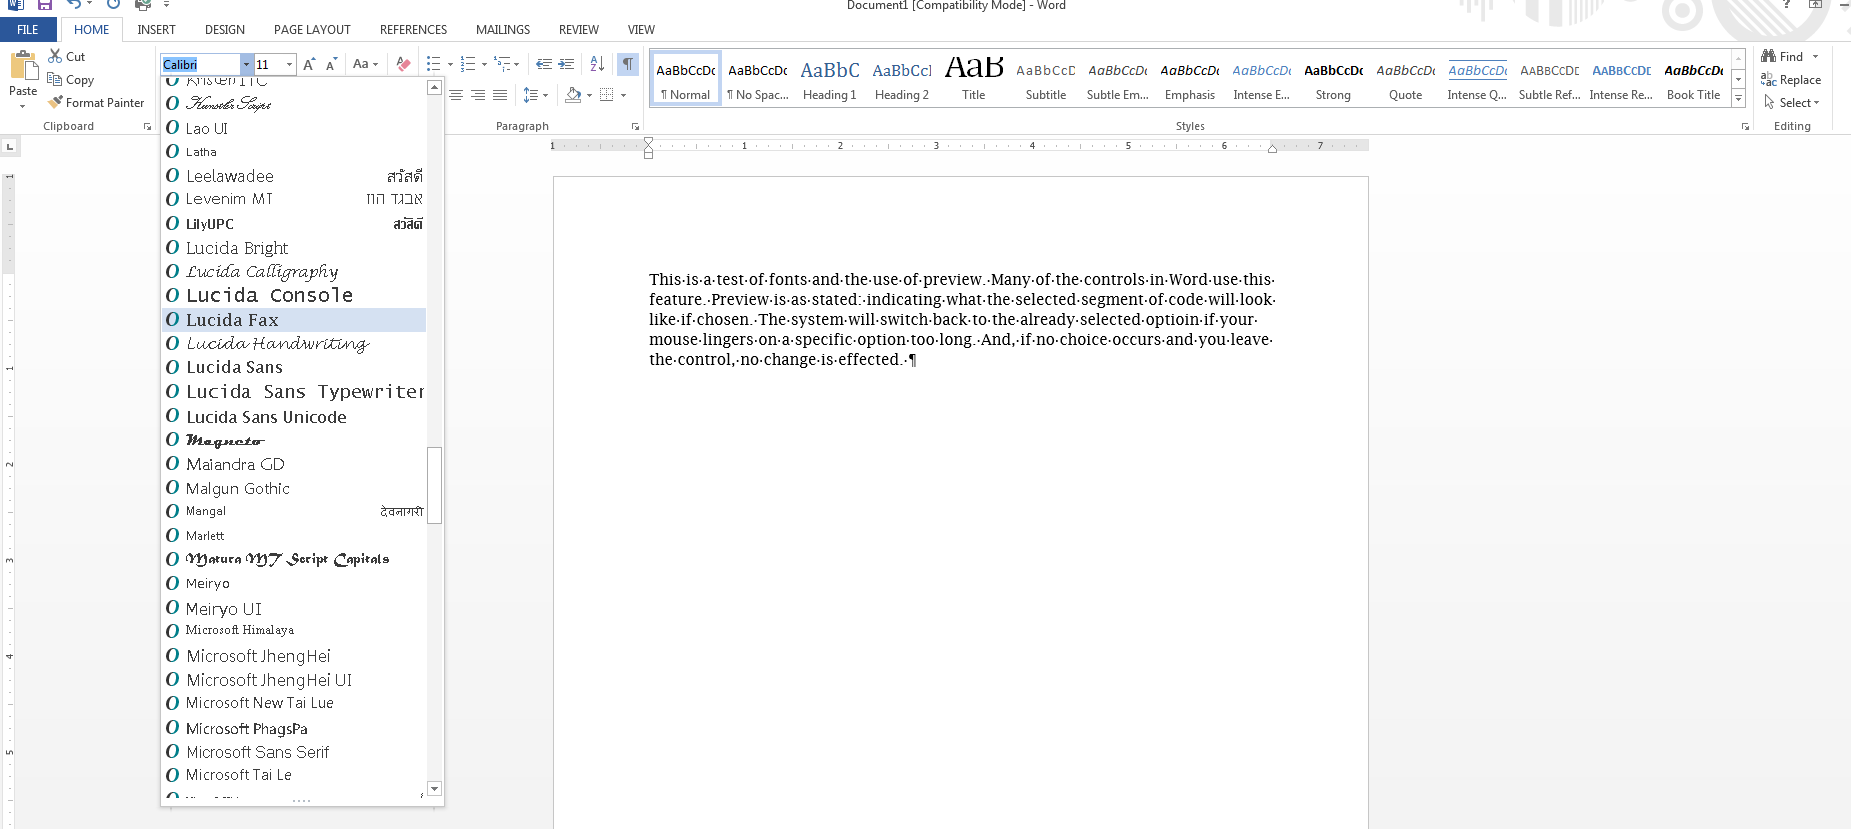The image size is (1851, 829).
Task: Expand the Styles gallery More arrow
Action: point(1739,99)
